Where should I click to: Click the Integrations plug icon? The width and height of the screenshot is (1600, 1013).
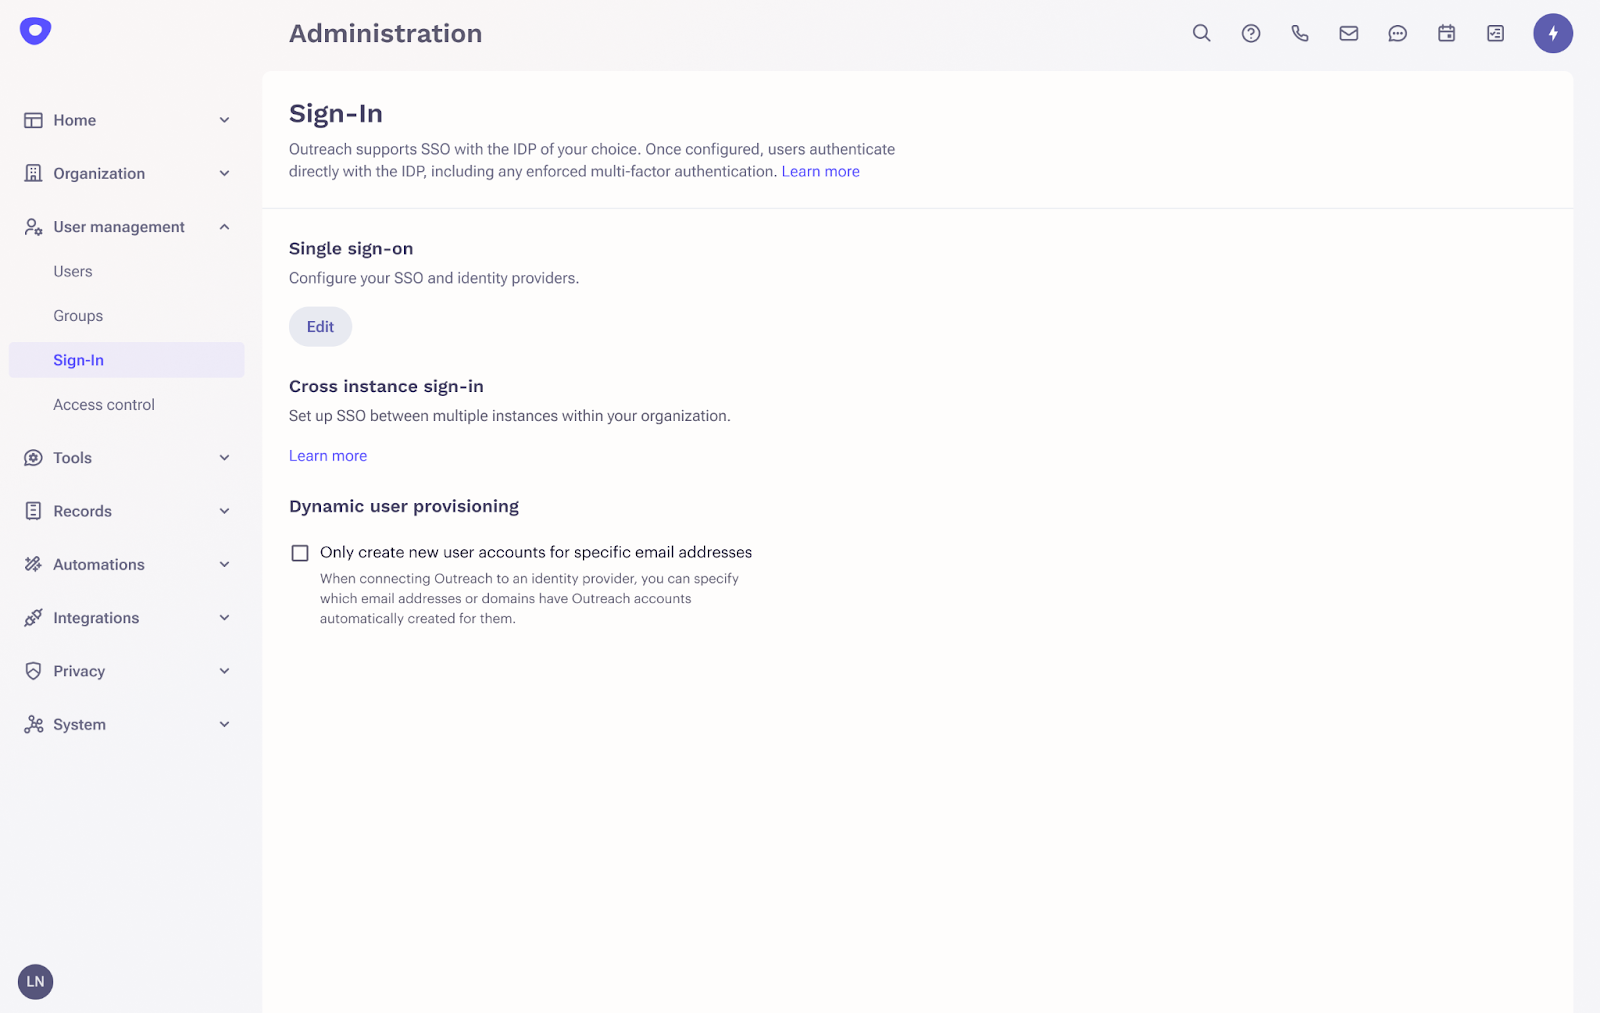click(33, 618)
